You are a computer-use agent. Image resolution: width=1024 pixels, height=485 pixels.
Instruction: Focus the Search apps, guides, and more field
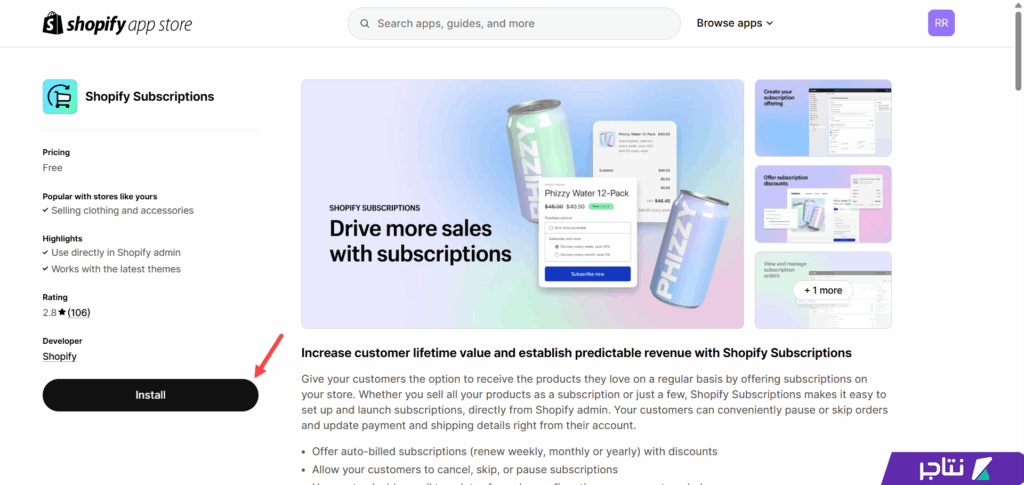514,23
